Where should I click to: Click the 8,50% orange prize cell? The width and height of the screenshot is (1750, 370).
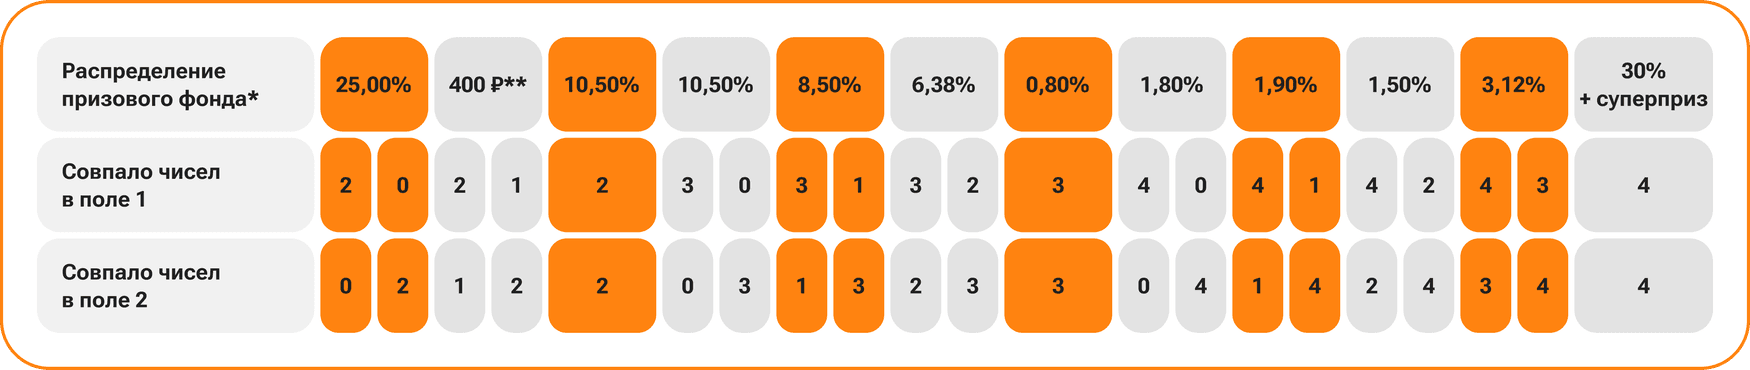[830, 84]
